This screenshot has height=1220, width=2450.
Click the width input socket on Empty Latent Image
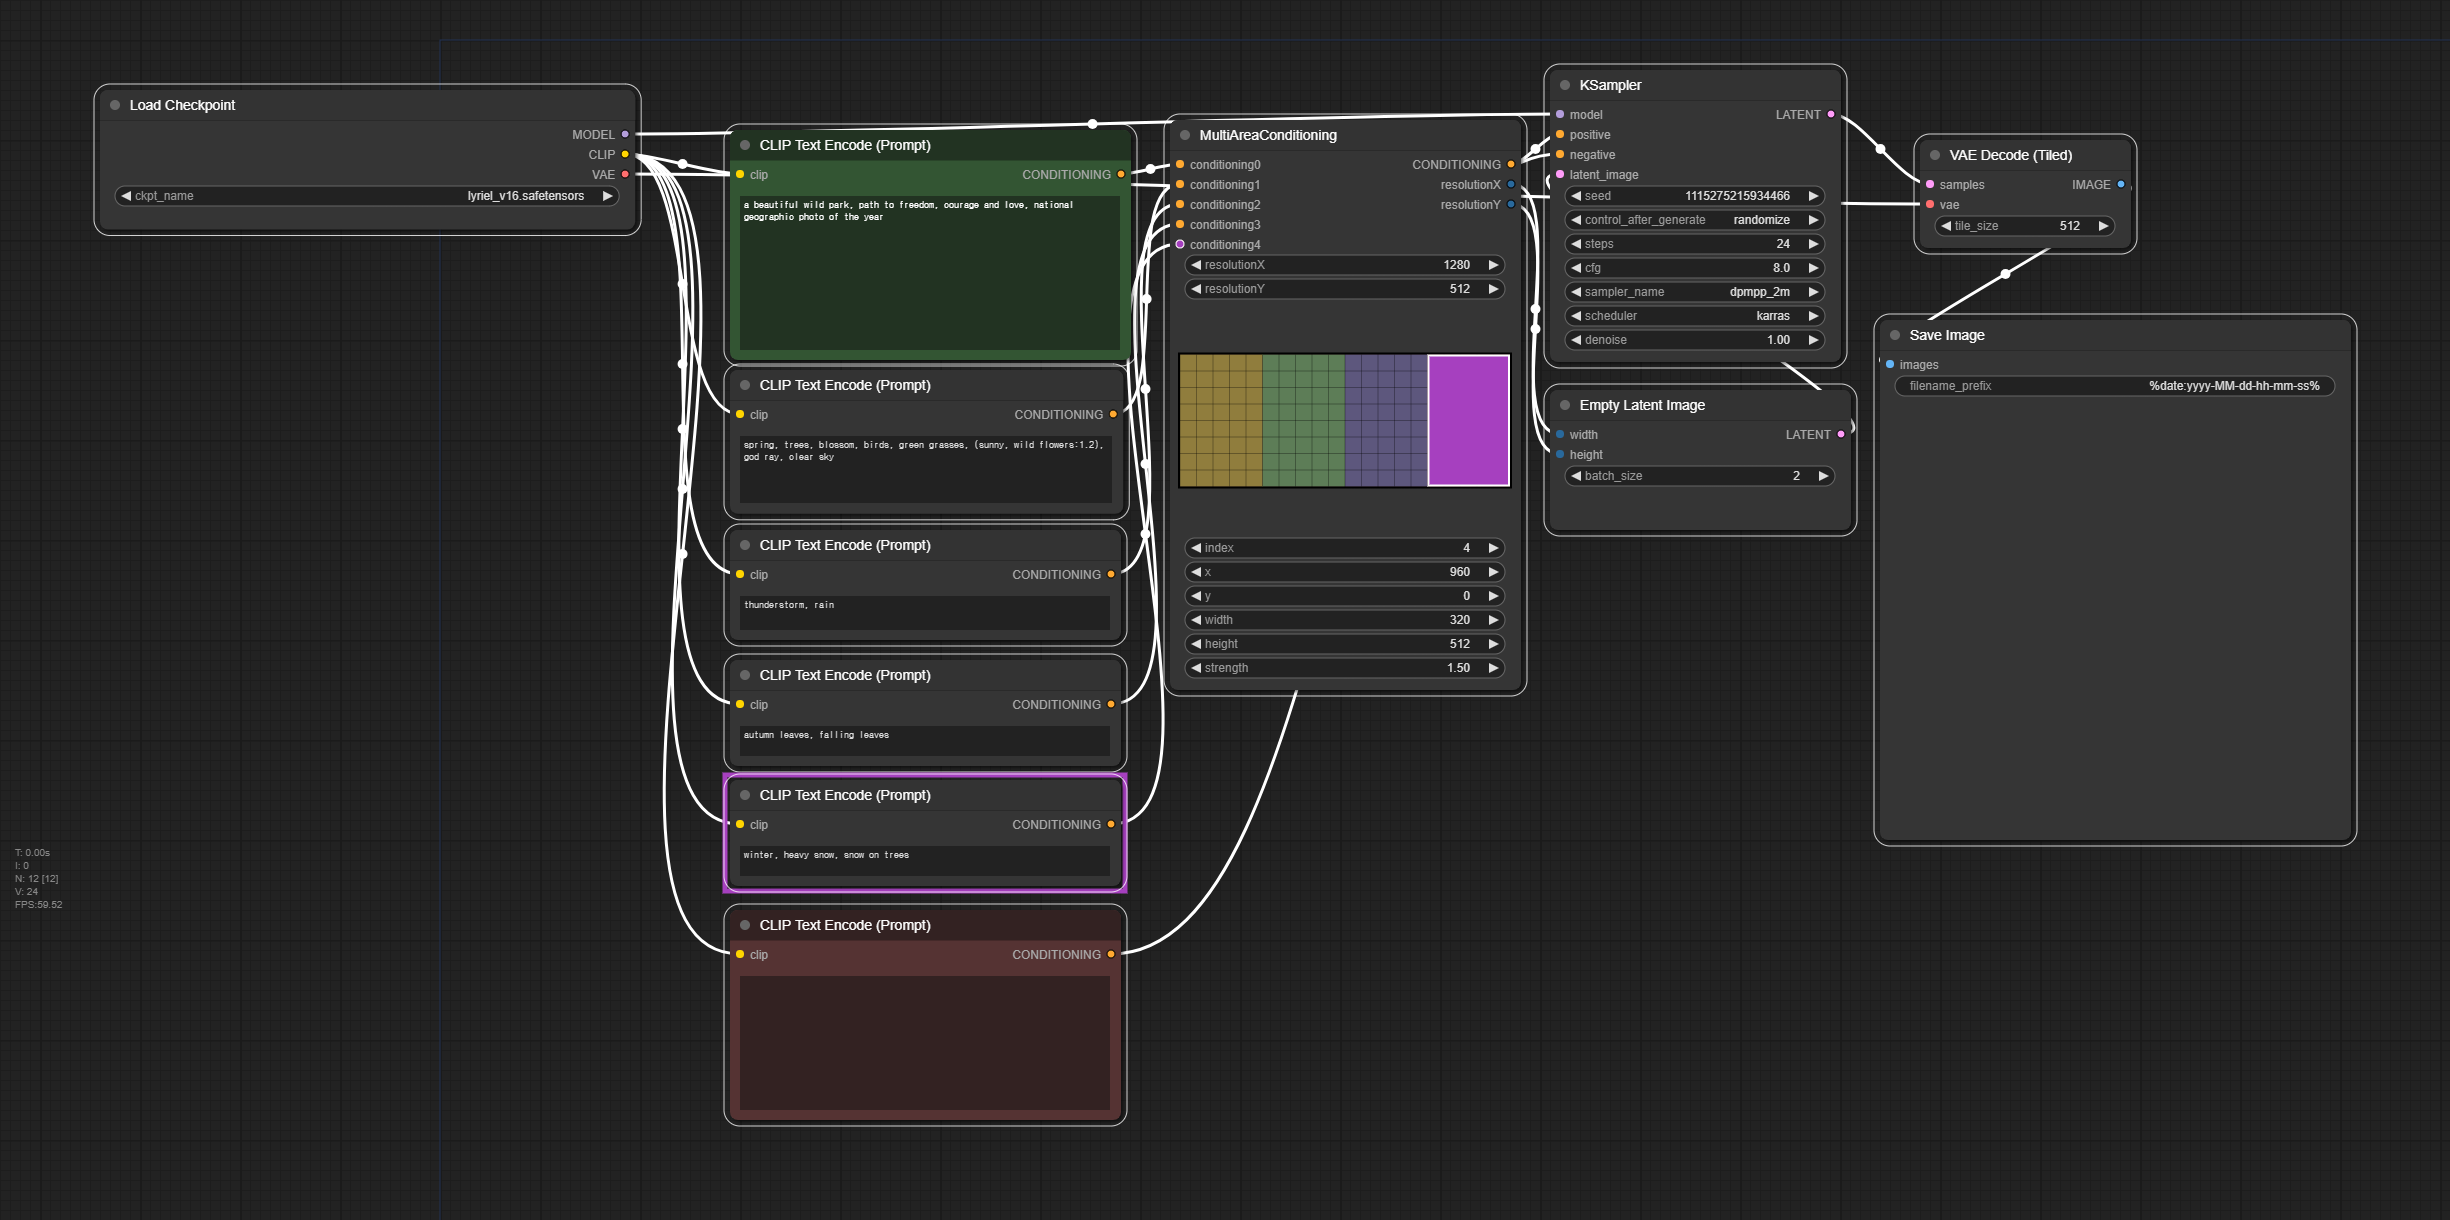pos(1560,434)
